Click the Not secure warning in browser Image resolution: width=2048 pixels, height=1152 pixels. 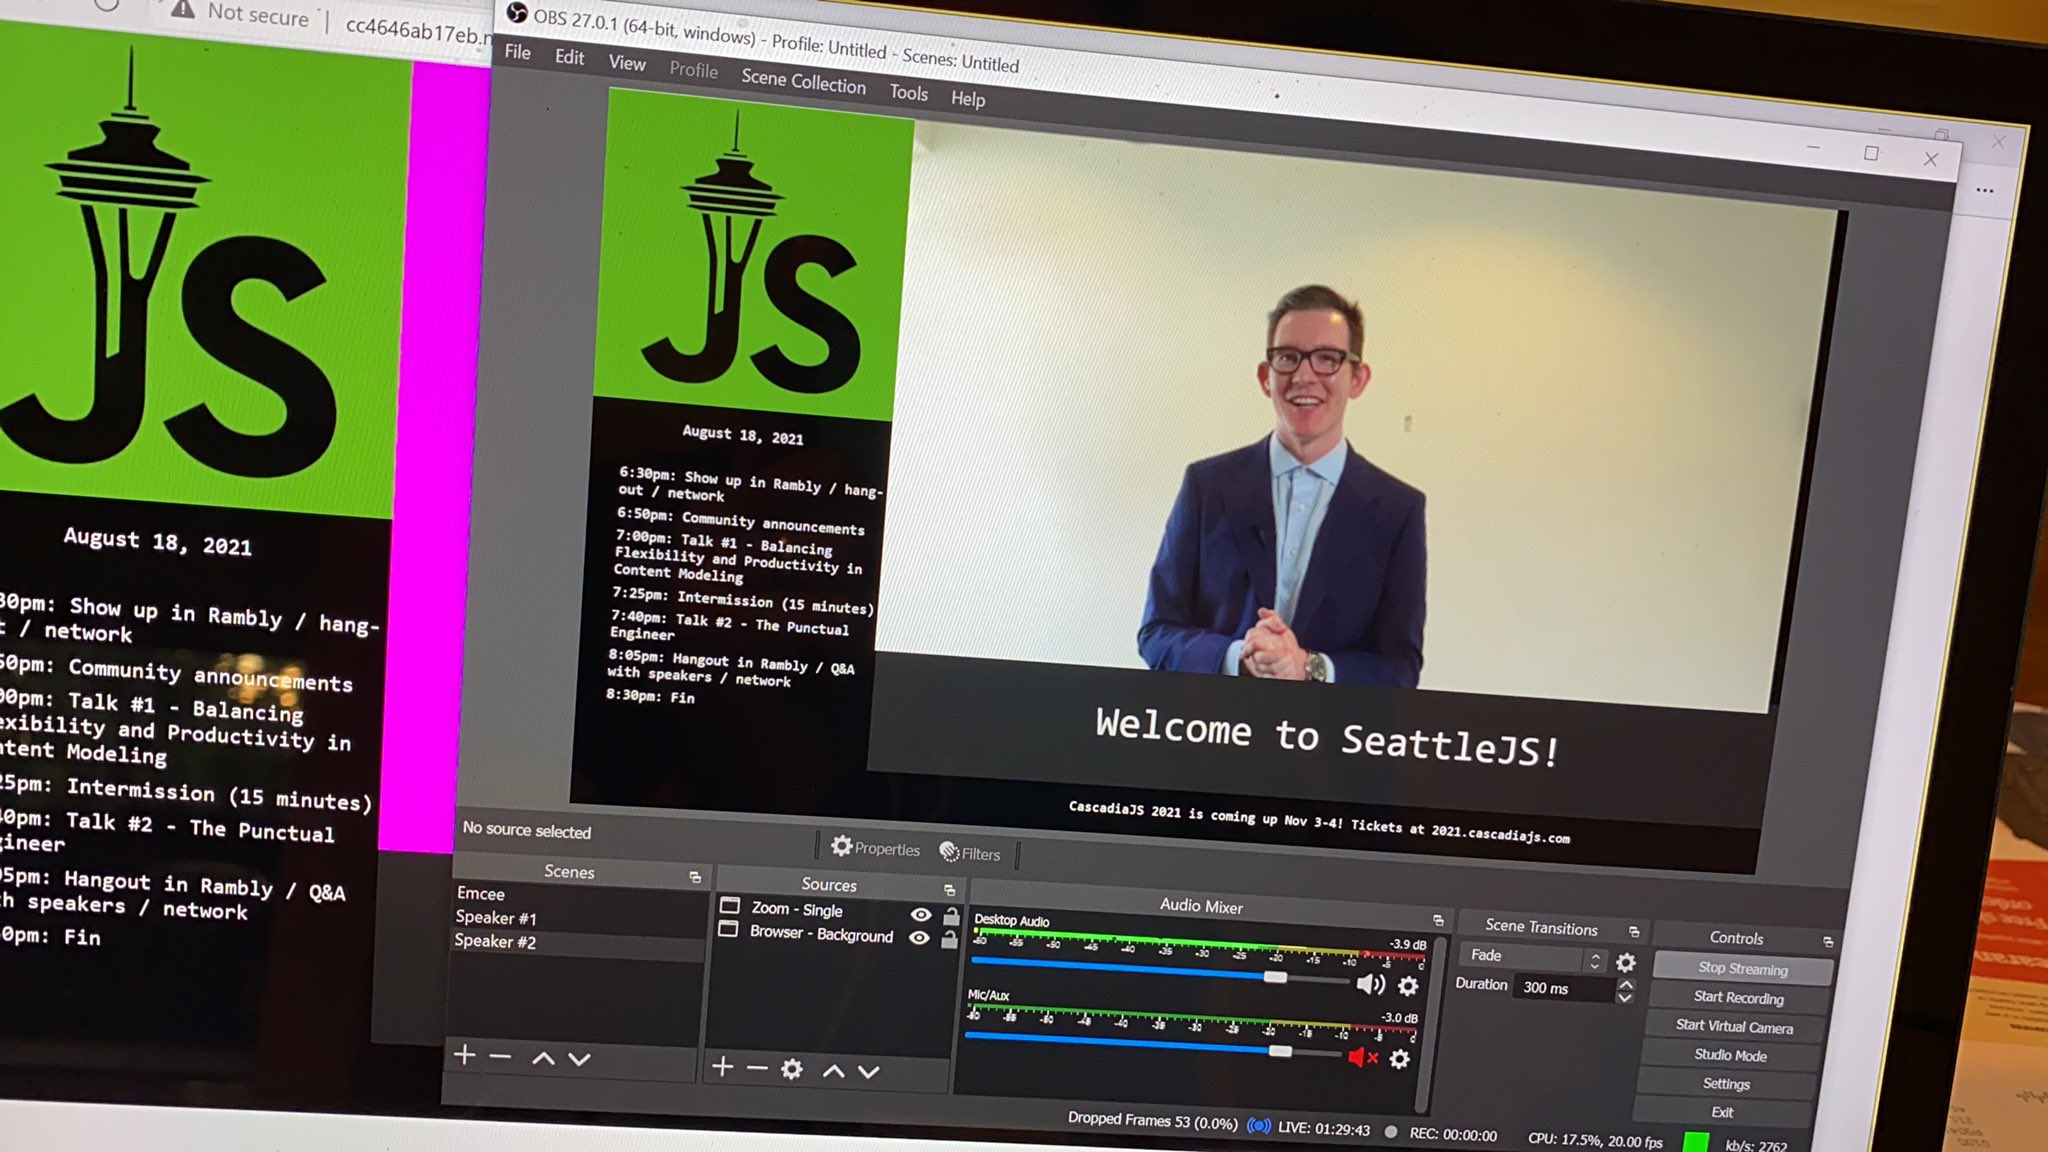point(240,13)
